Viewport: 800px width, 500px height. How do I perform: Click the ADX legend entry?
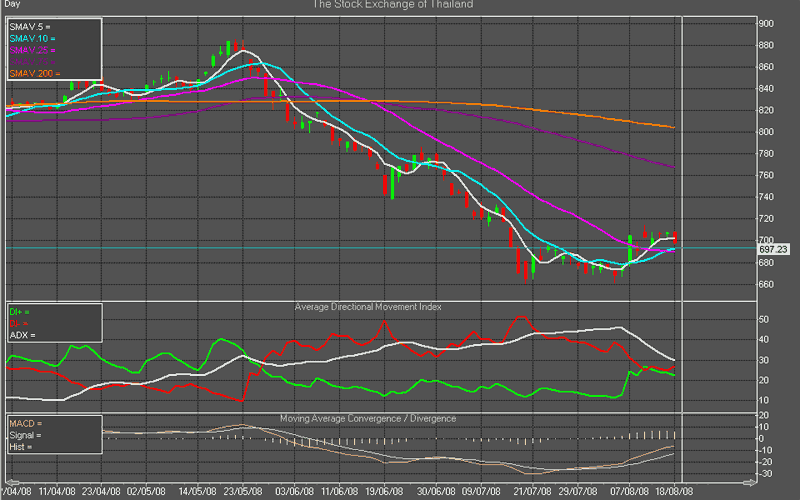pyautogui.click(x=22, y=335)
